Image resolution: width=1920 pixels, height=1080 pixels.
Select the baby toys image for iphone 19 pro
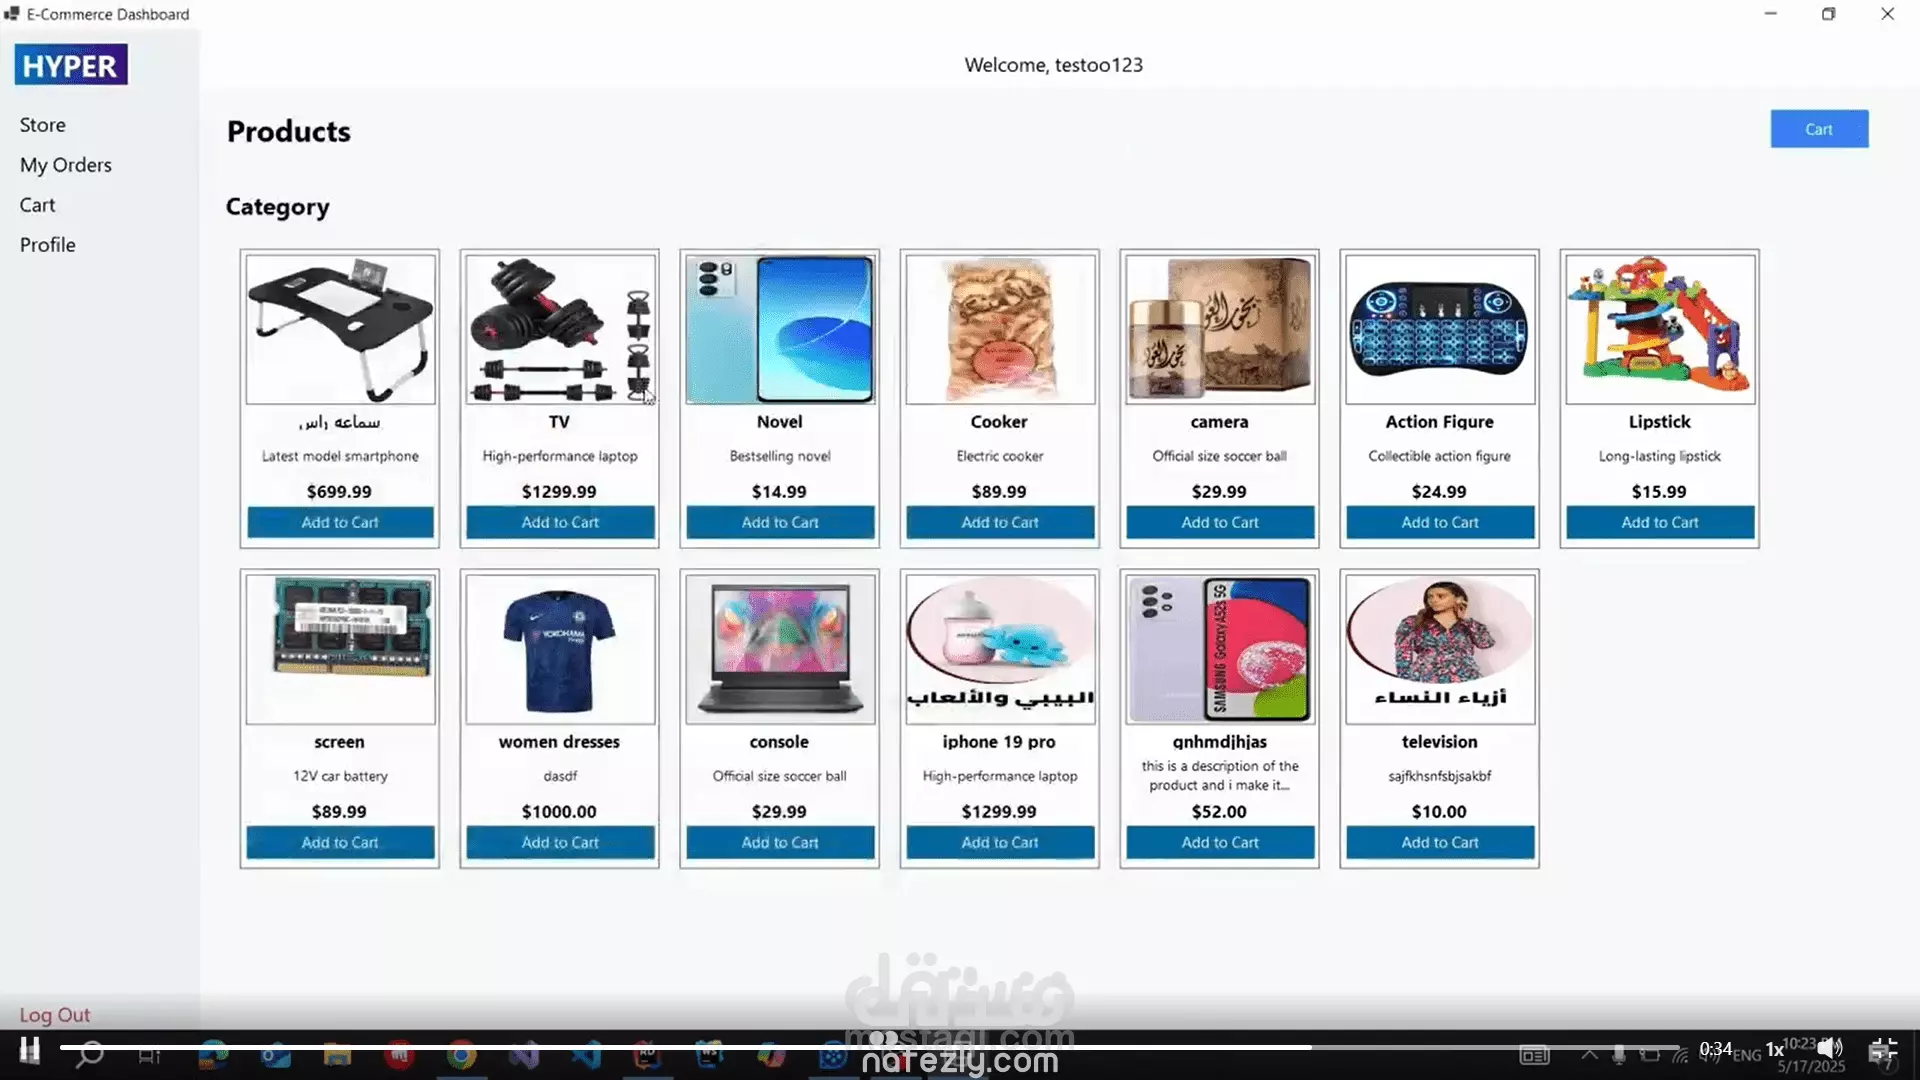[x=1001, y=649]
